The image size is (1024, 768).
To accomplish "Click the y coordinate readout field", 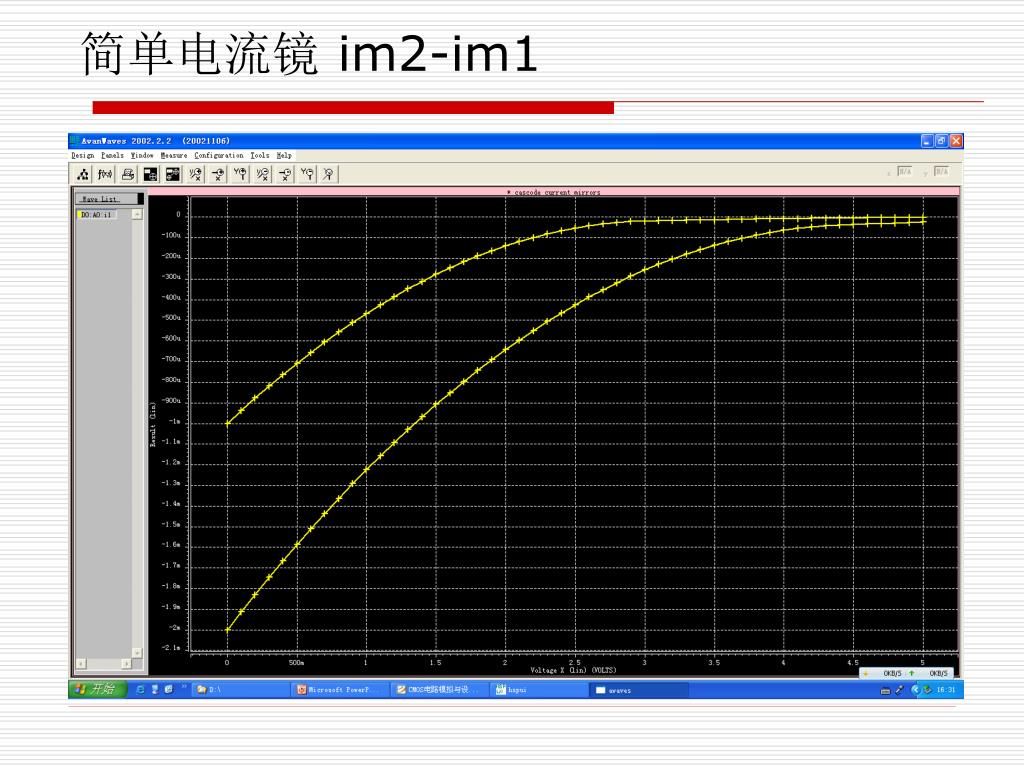I will [x=941, y=171].
